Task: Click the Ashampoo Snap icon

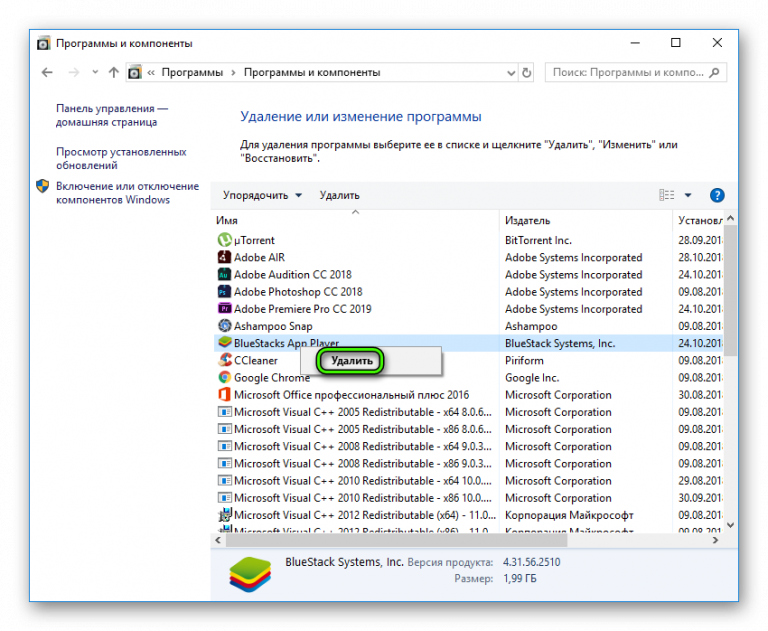Action: click(x=224, y=326)
